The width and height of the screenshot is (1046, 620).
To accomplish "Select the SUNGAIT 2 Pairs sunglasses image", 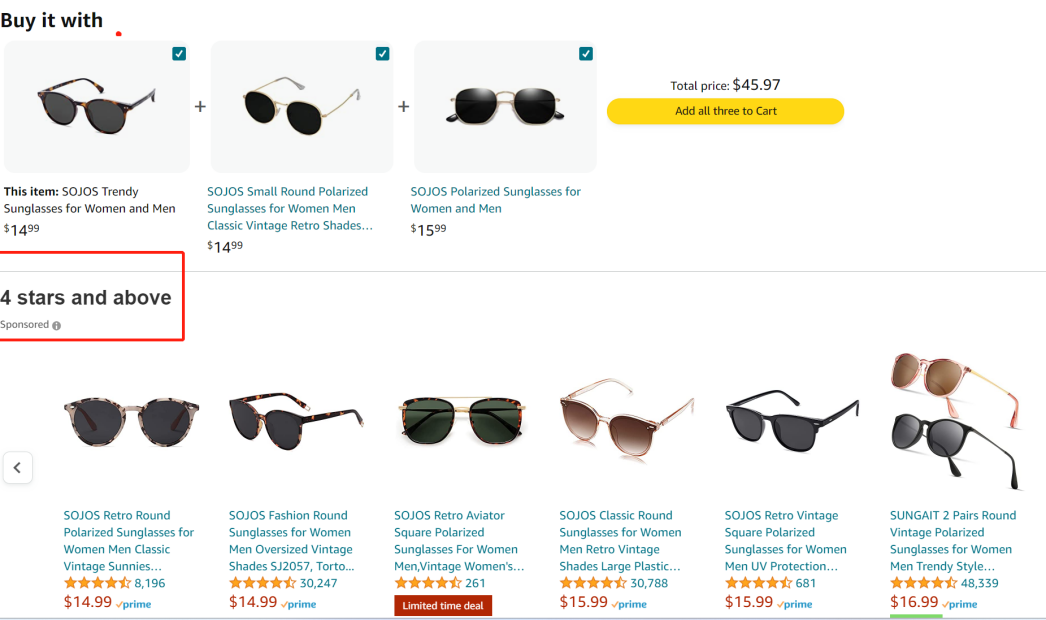I will click(x=955, y=420).
